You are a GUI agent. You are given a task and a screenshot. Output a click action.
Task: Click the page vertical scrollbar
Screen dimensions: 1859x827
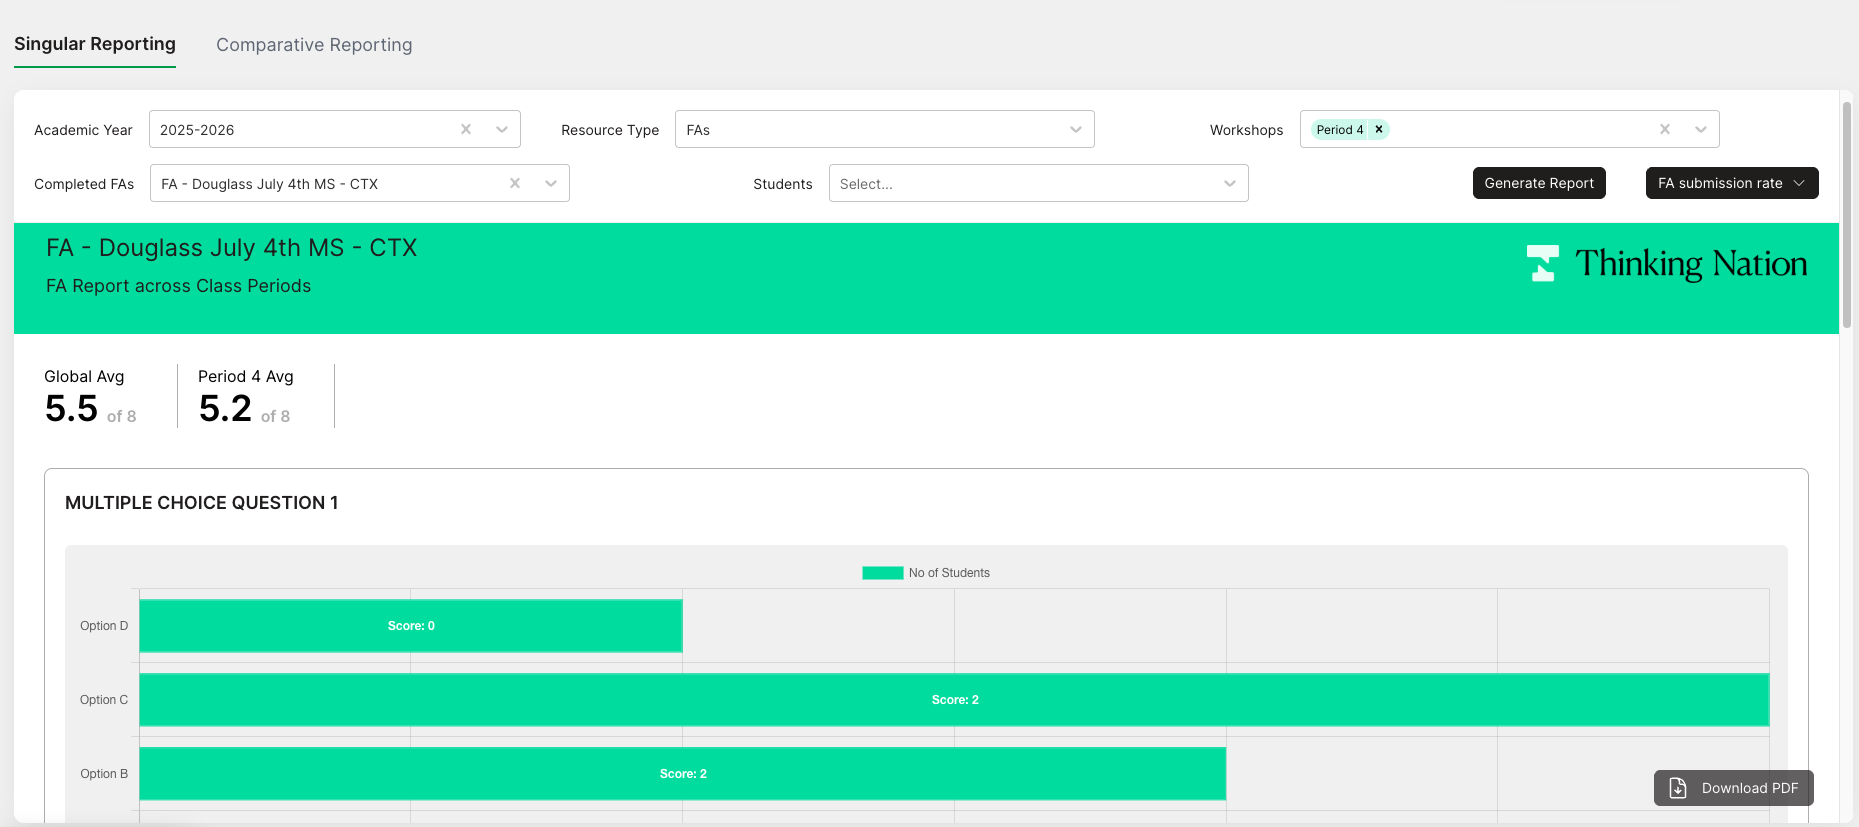(1847, 215)
